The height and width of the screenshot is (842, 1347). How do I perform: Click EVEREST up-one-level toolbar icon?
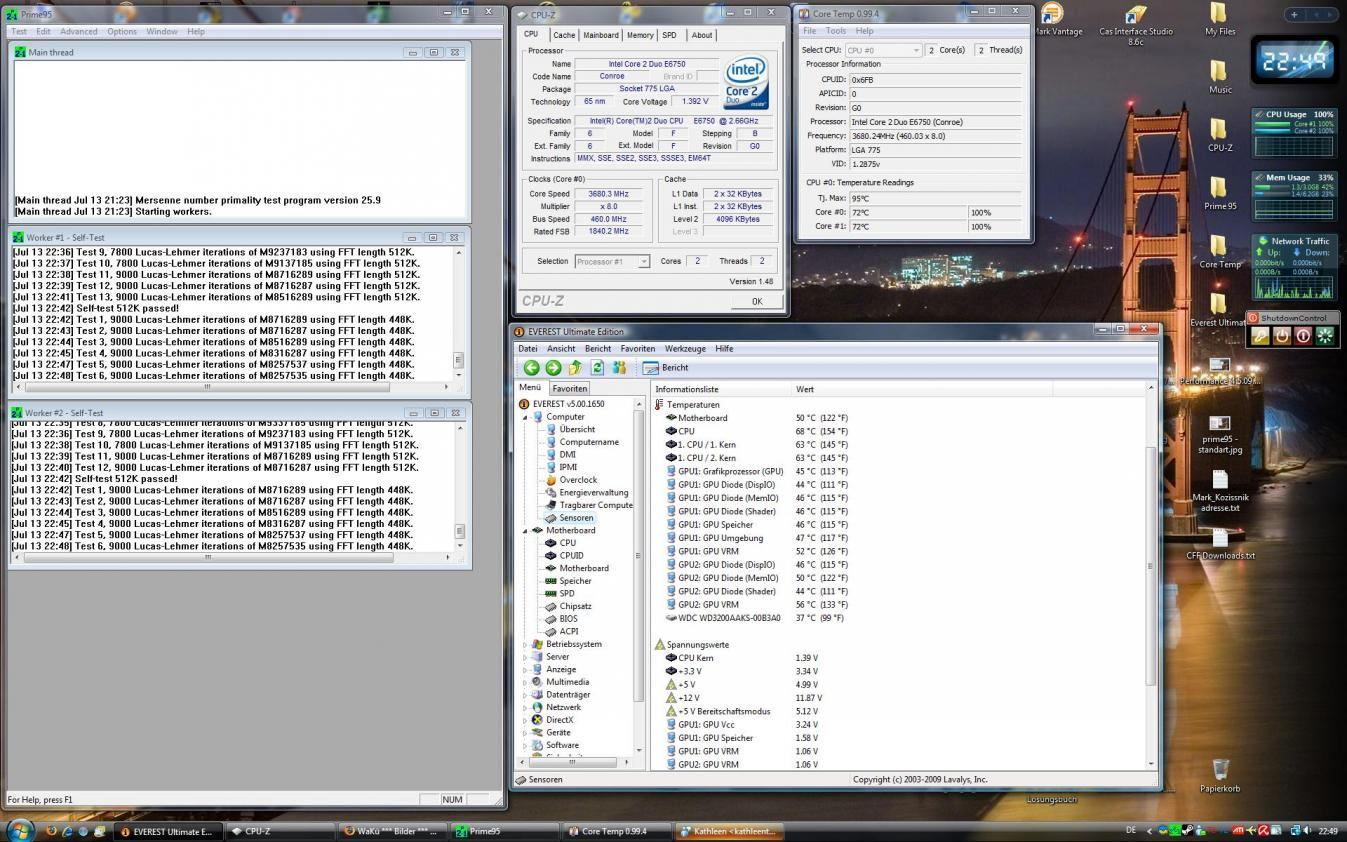pyautogui.click(x=575, y=368)
